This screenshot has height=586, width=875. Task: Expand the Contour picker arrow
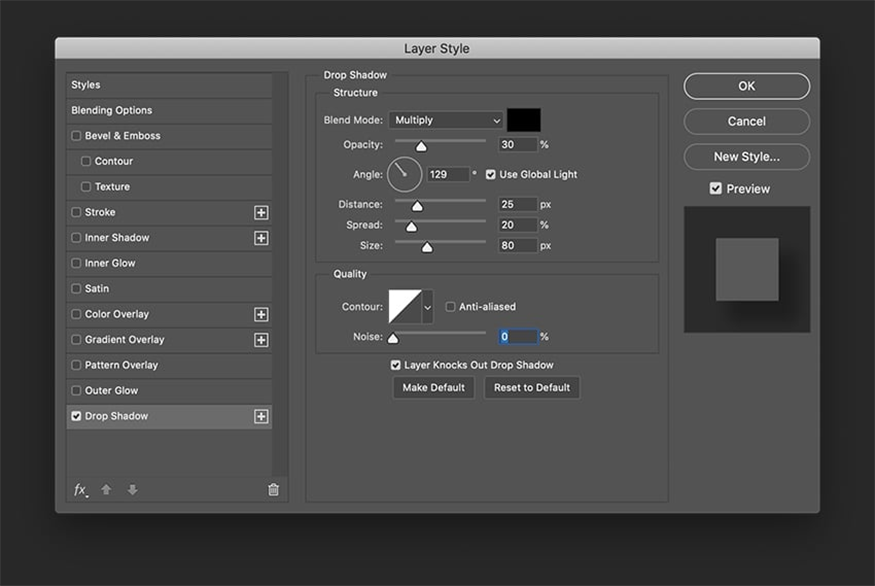(428, 307)
